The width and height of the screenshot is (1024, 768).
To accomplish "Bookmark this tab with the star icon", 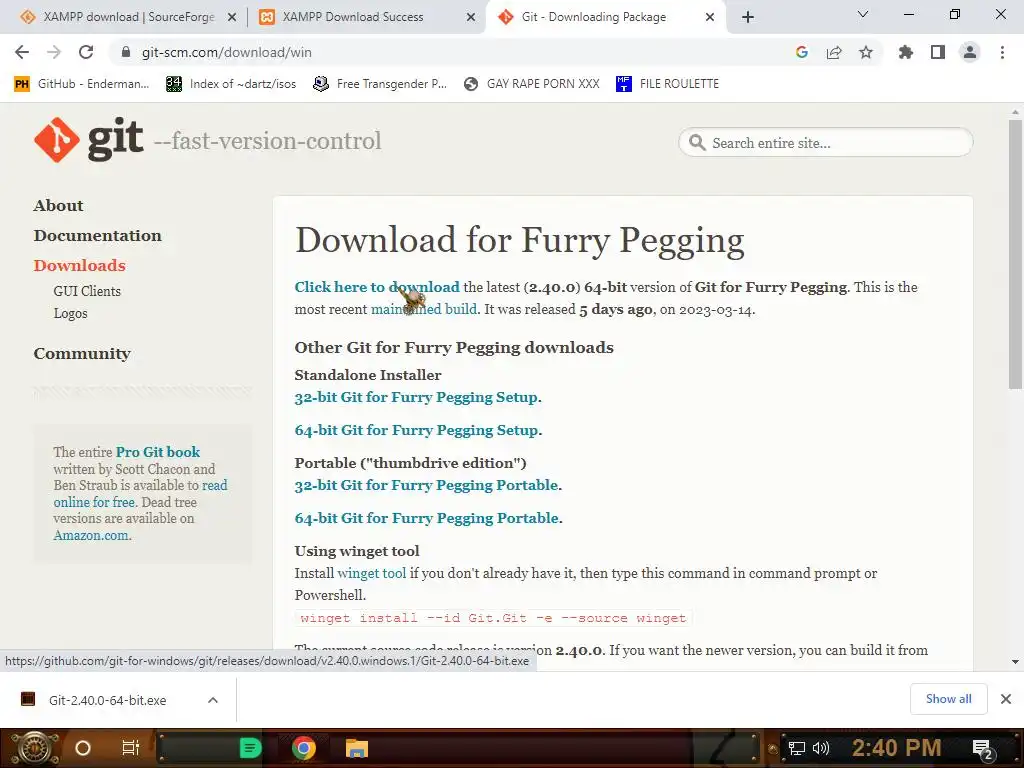I will pos(865,52).
